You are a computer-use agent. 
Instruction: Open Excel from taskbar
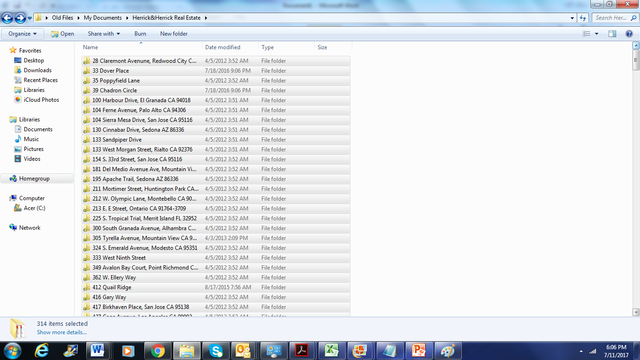click(x=331, y=351)
